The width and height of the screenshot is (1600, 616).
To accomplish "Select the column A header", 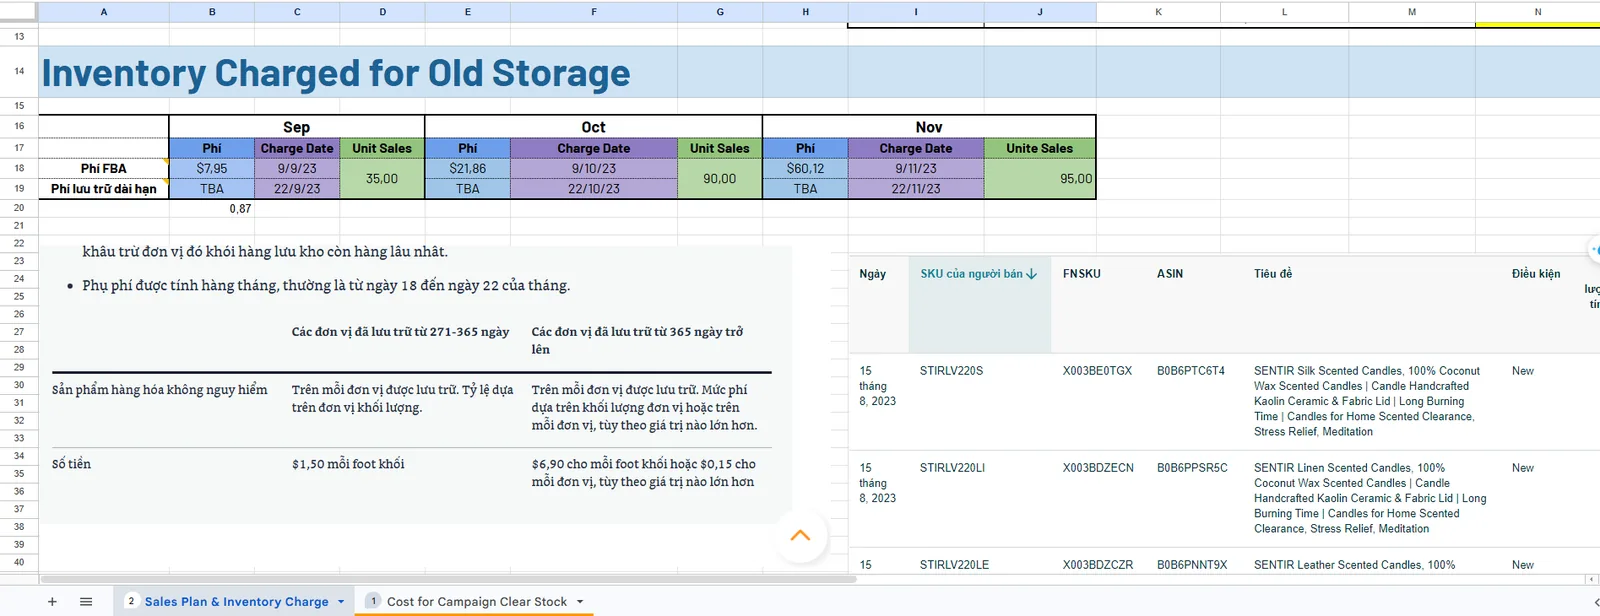I will coord(104,12).
